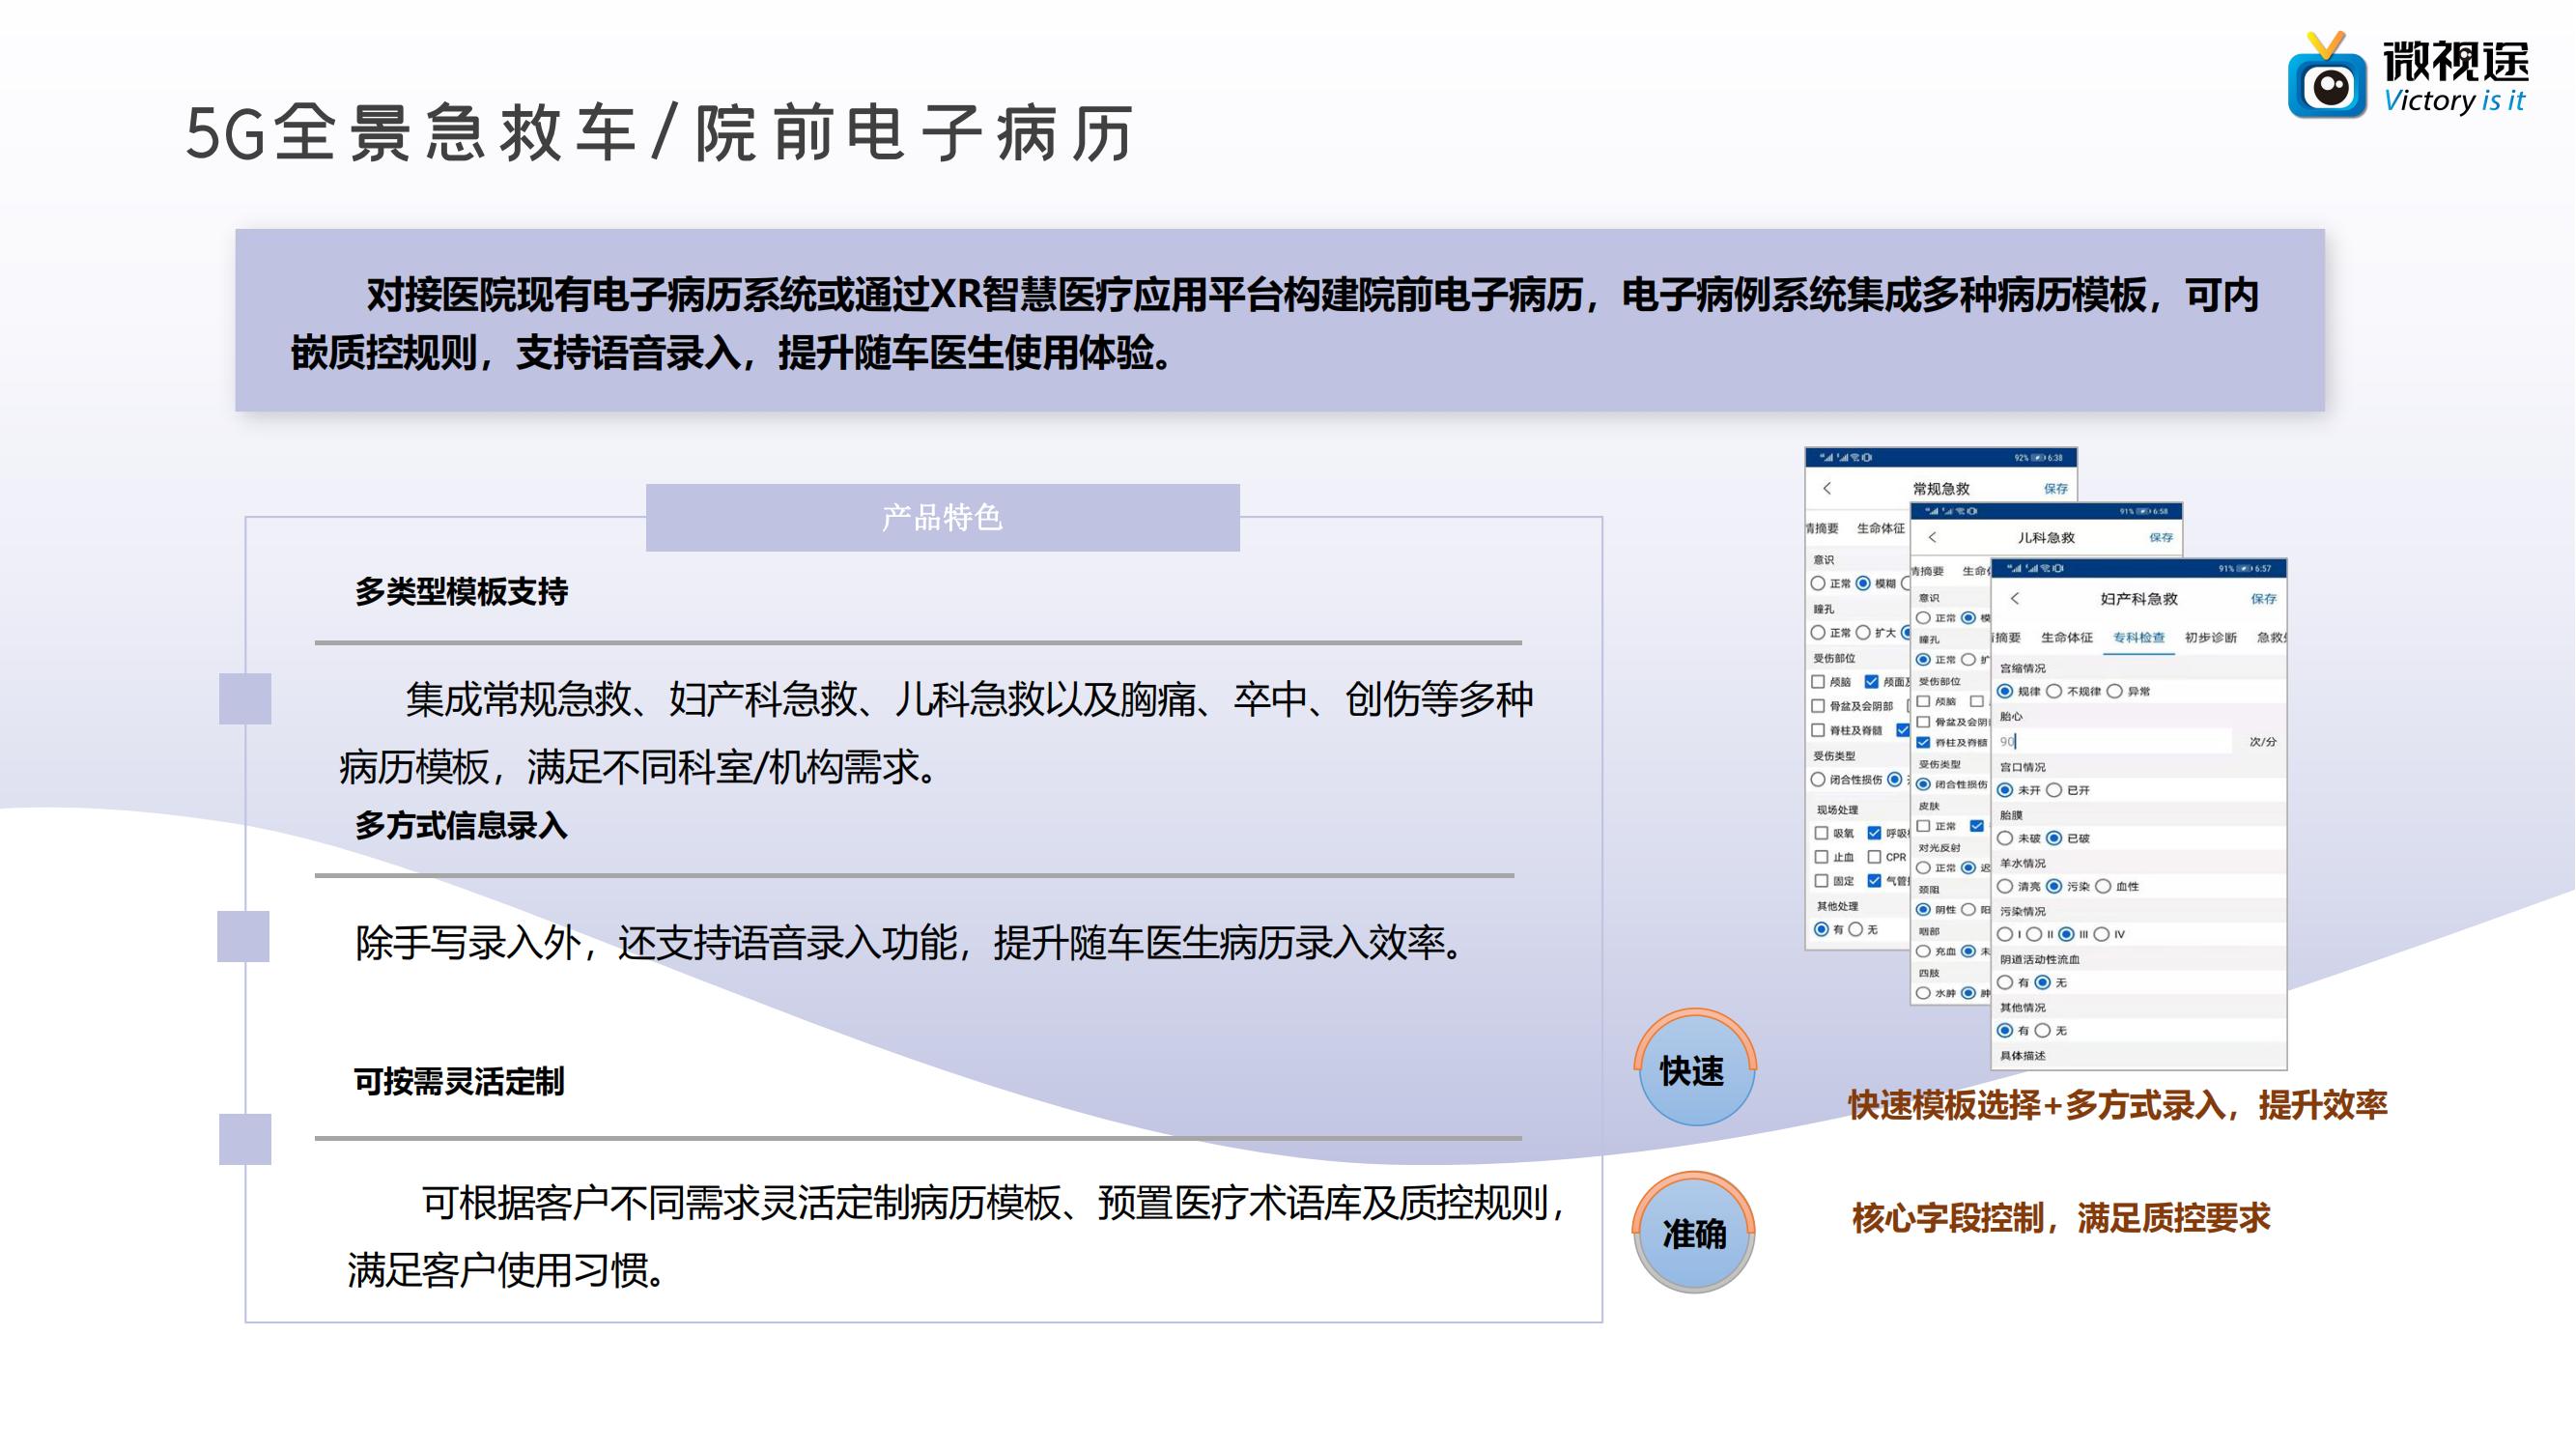Select 血性 radio under 羊水情况
This screenshot has height=1449, width=2576.
2103,886
